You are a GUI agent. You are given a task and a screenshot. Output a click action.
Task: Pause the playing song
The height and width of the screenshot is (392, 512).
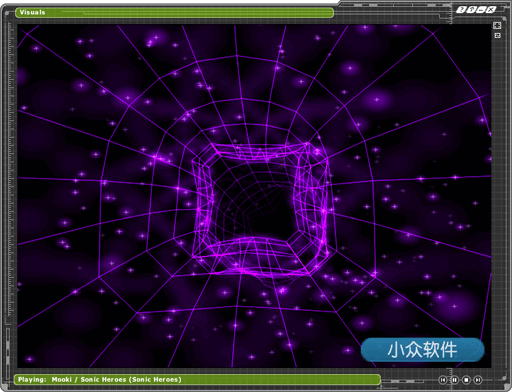point(454,380)
